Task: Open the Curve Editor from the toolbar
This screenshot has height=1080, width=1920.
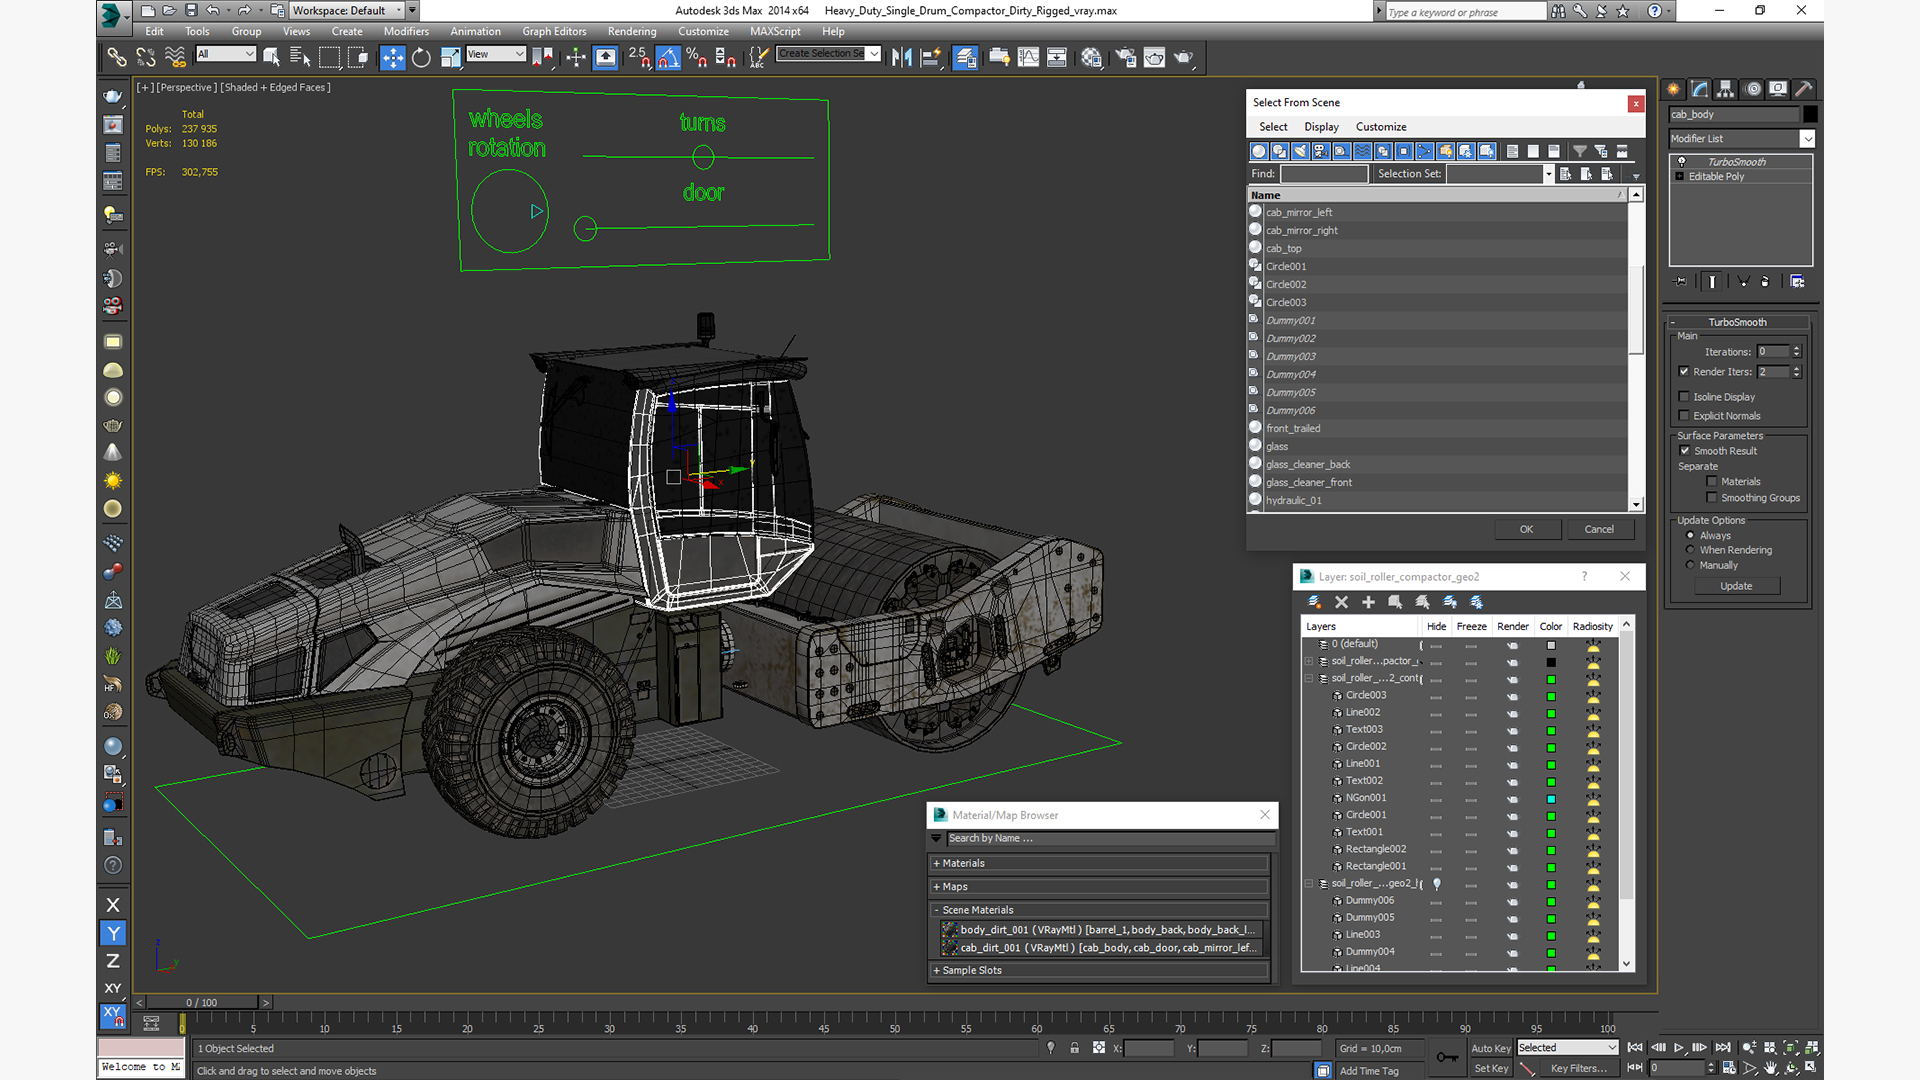Action: coord(1028,57)
